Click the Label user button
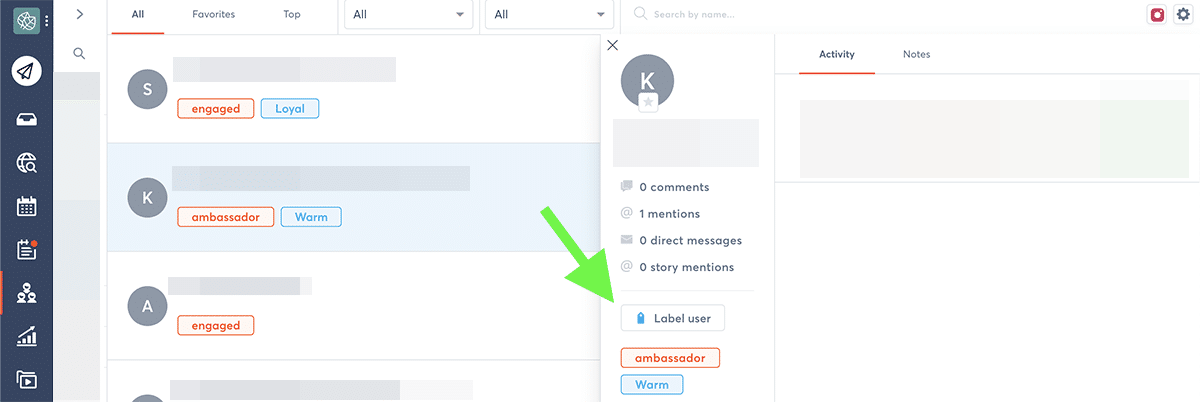Screen dimensions: 1200x402 (x=672, y=318)
